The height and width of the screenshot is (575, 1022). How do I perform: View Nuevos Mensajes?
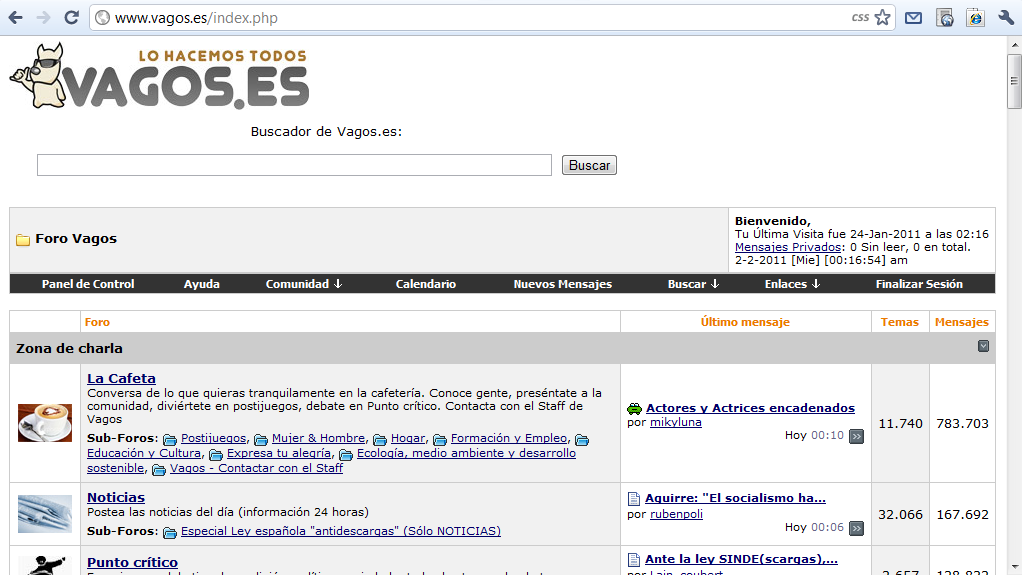tap(562, 284)
